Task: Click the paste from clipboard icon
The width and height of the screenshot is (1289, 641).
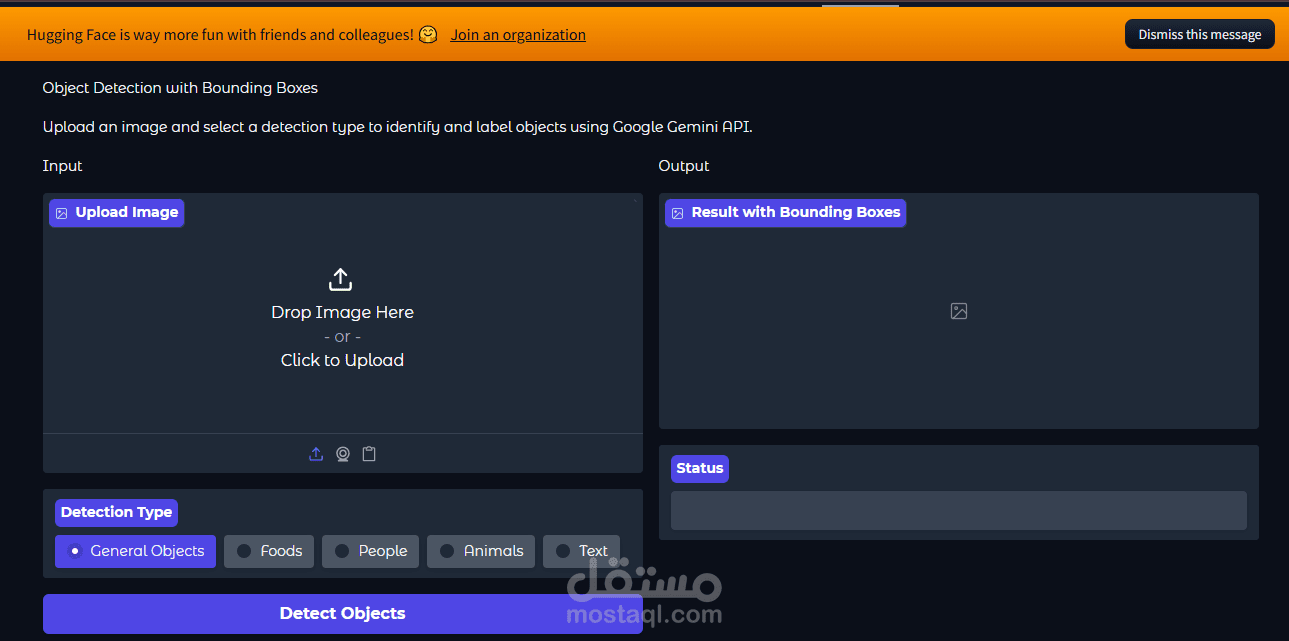Action: point(368,453)
